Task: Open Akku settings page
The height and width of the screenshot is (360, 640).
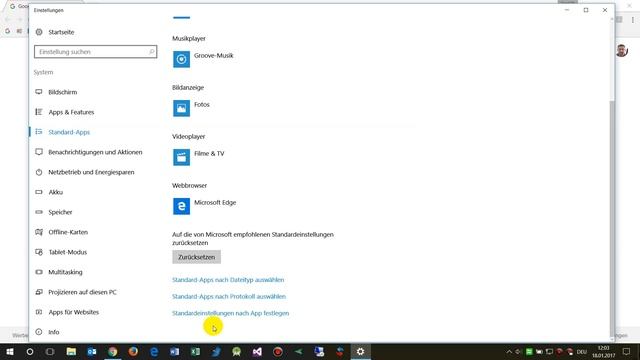Action: point(56,192)
